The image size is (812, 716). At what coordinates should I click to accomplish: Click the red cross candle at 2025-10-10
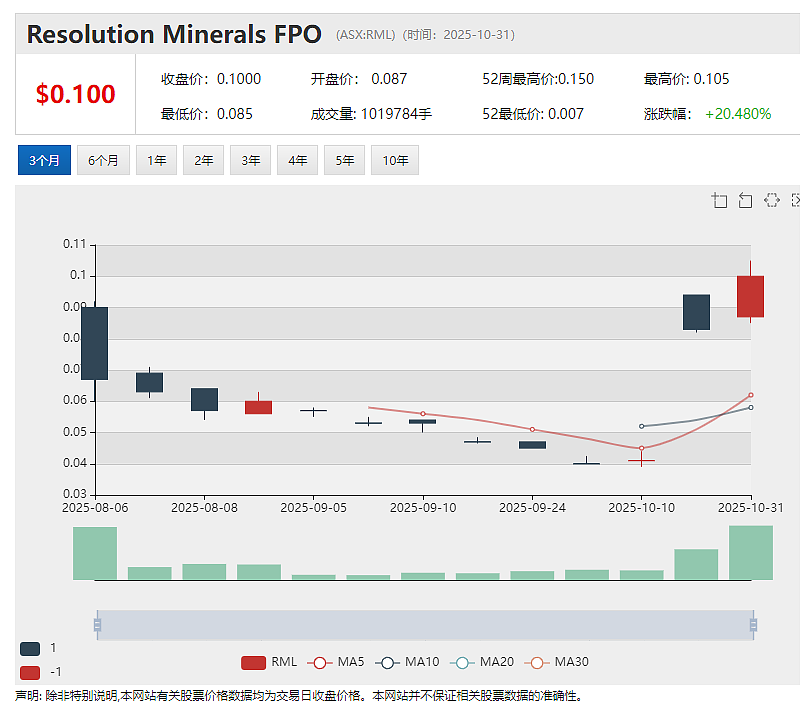(x=642, y=460)
